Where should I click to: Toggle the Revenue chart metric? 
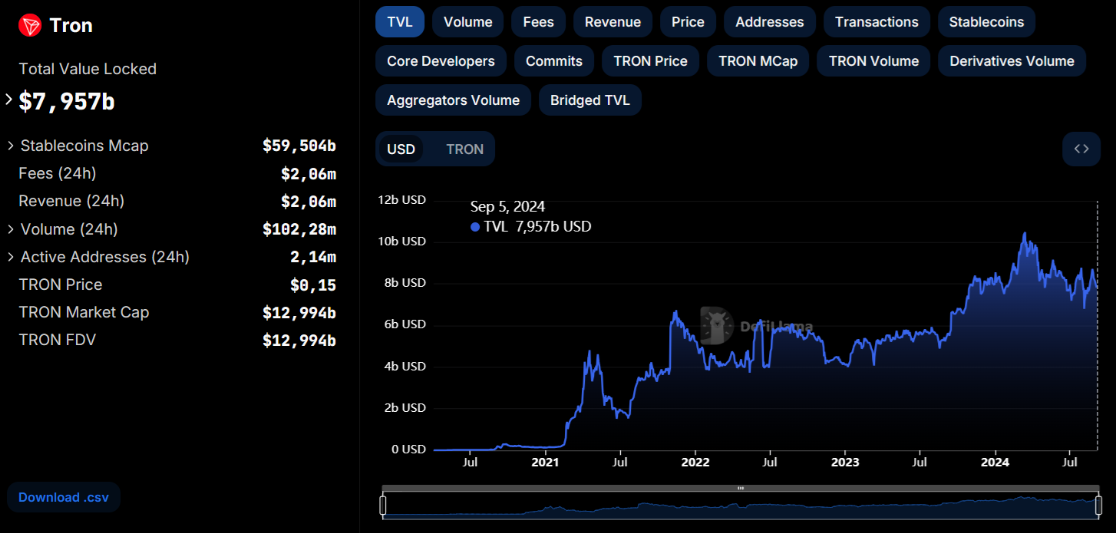pyautogui.click(x=613, y=22)
